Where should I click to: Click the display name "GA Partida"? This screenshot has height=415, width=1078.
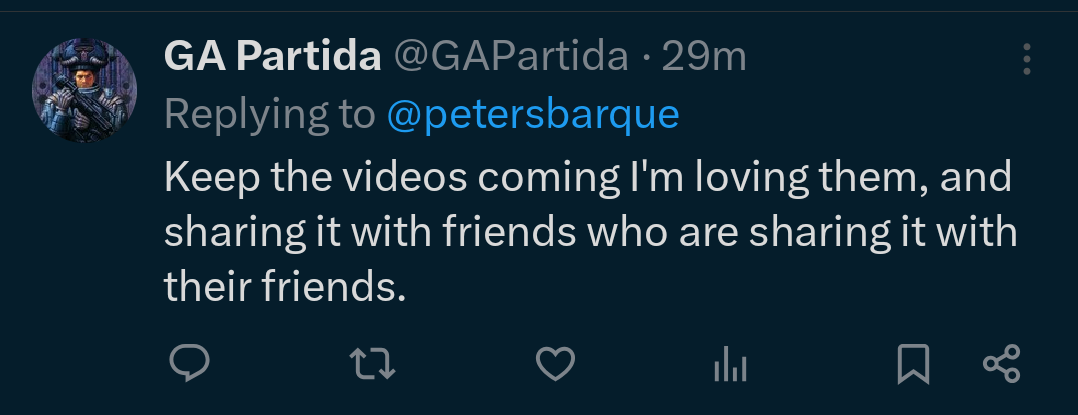(272, 58)
